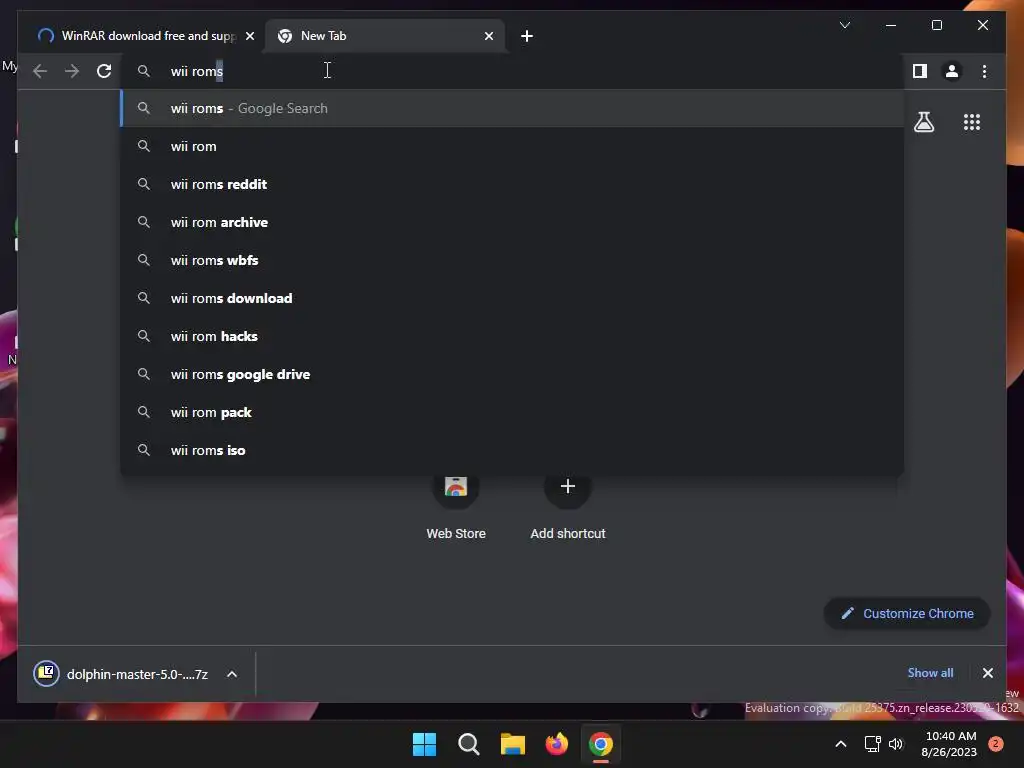Viewport: 1024px width, 768px height.
Task: Open taskbar Search
Action: pyautogui.click(x=468, y=744)
